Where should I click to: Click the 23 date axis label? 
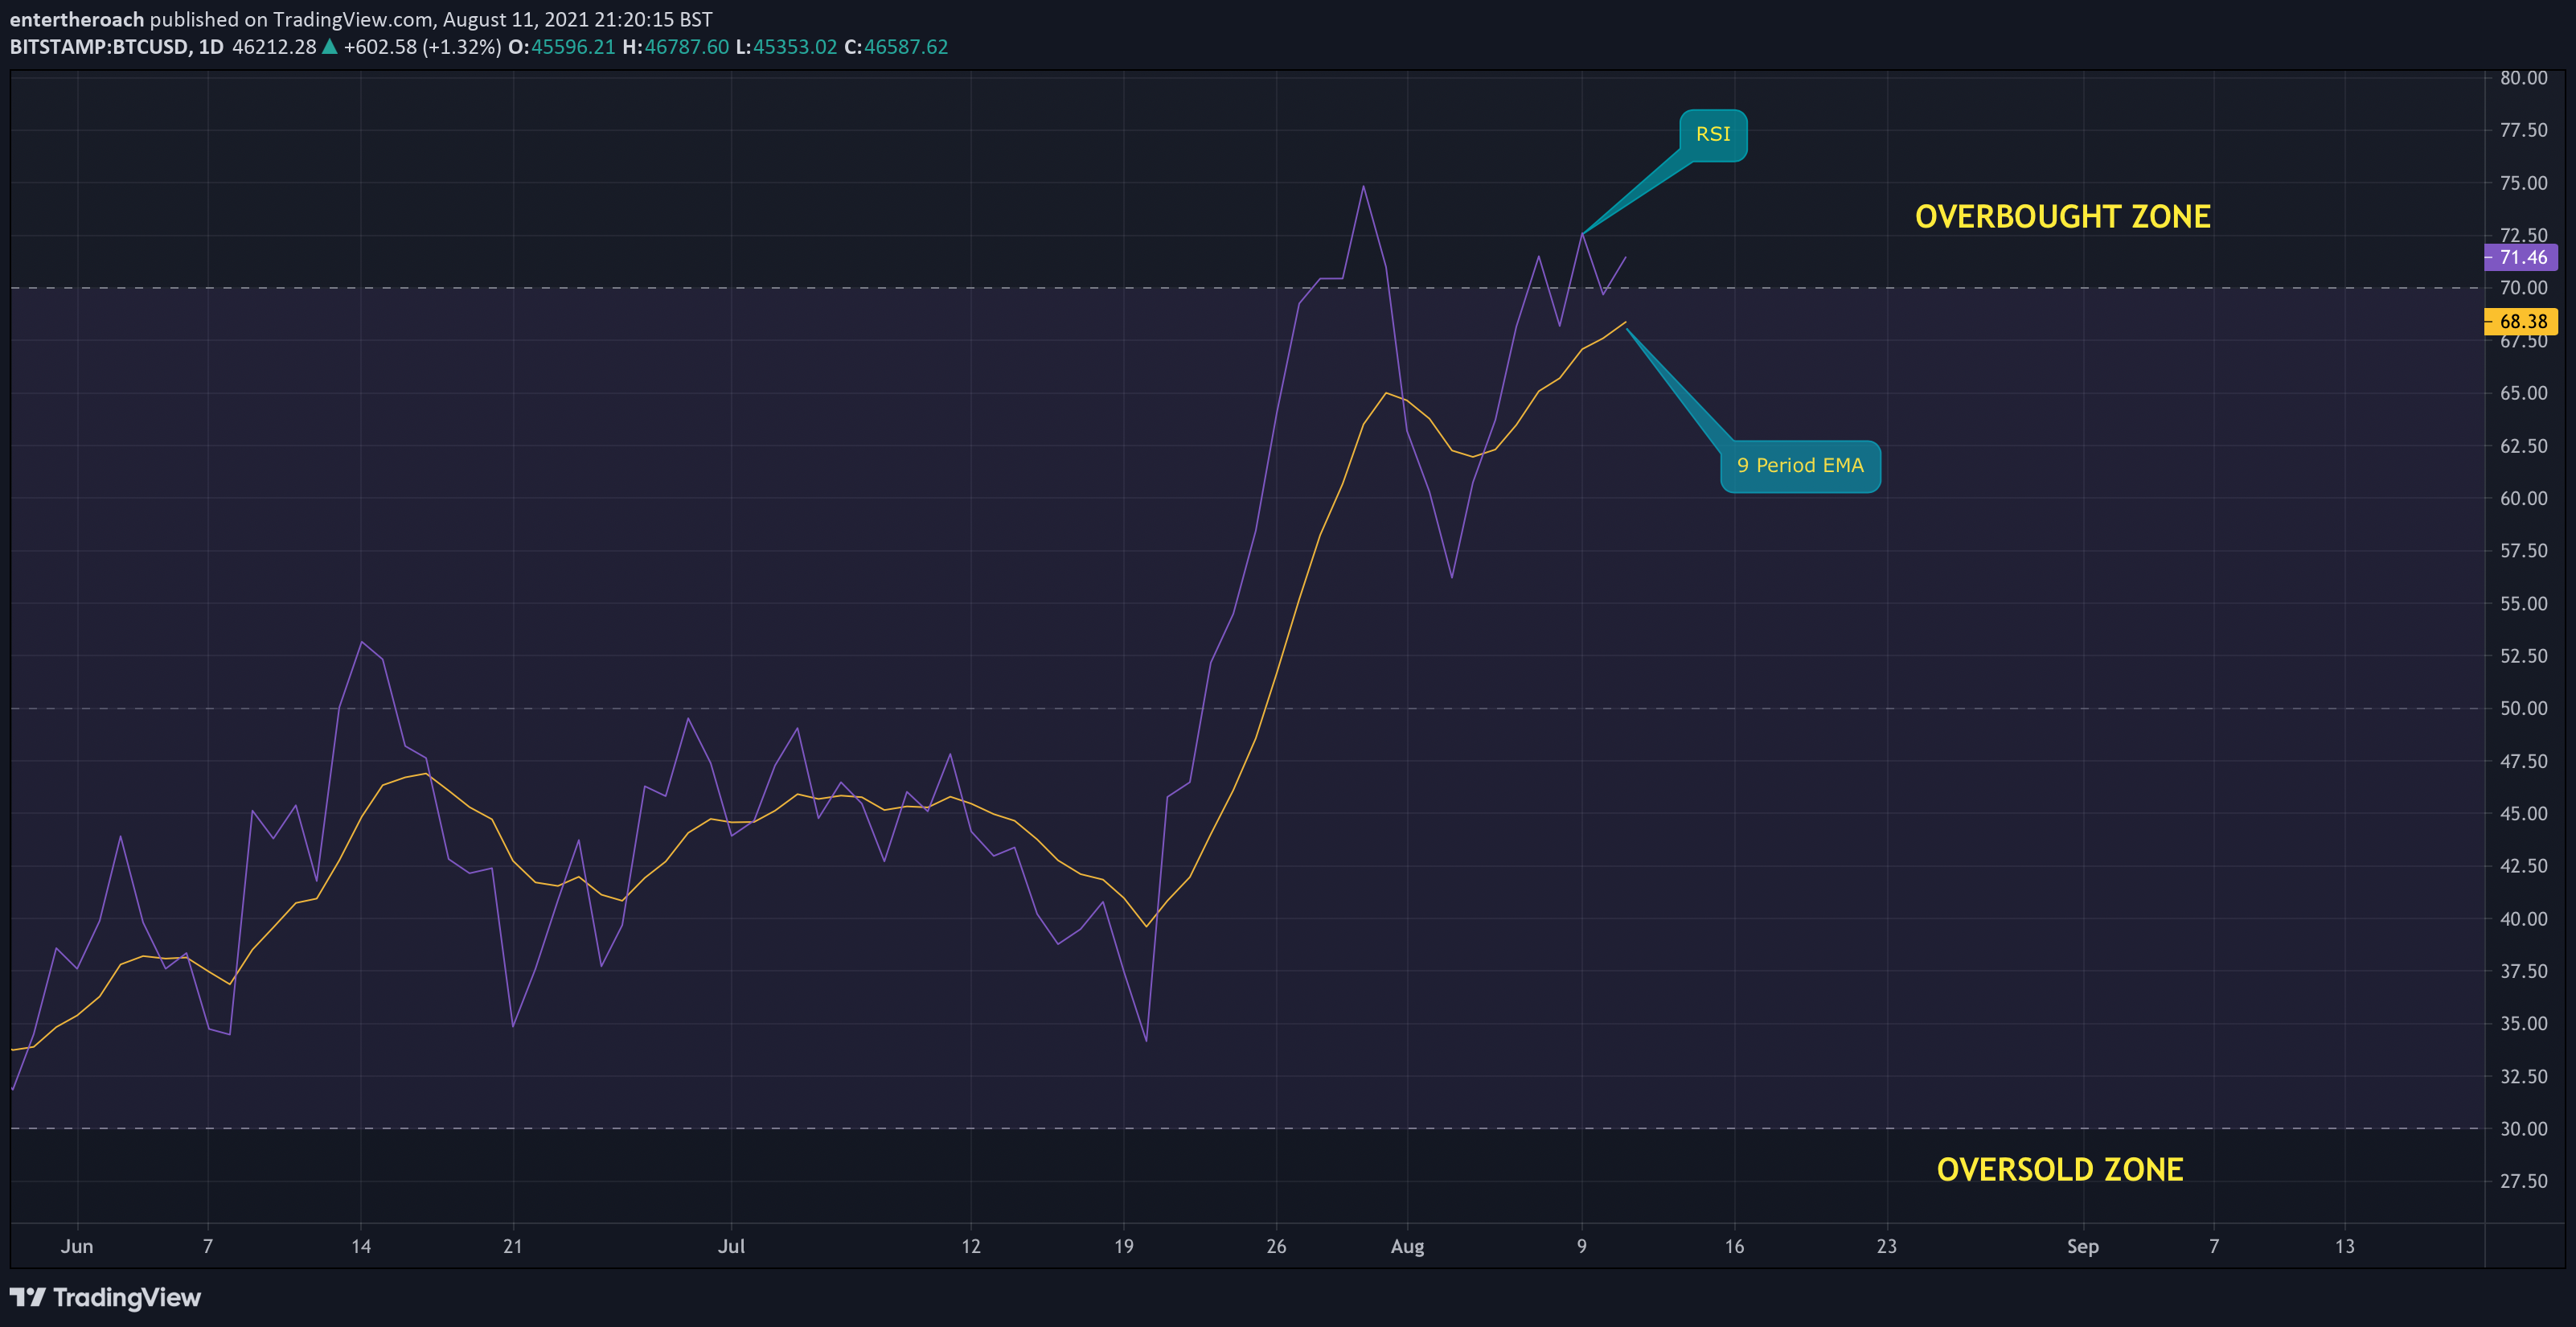pos(1886,1246)
